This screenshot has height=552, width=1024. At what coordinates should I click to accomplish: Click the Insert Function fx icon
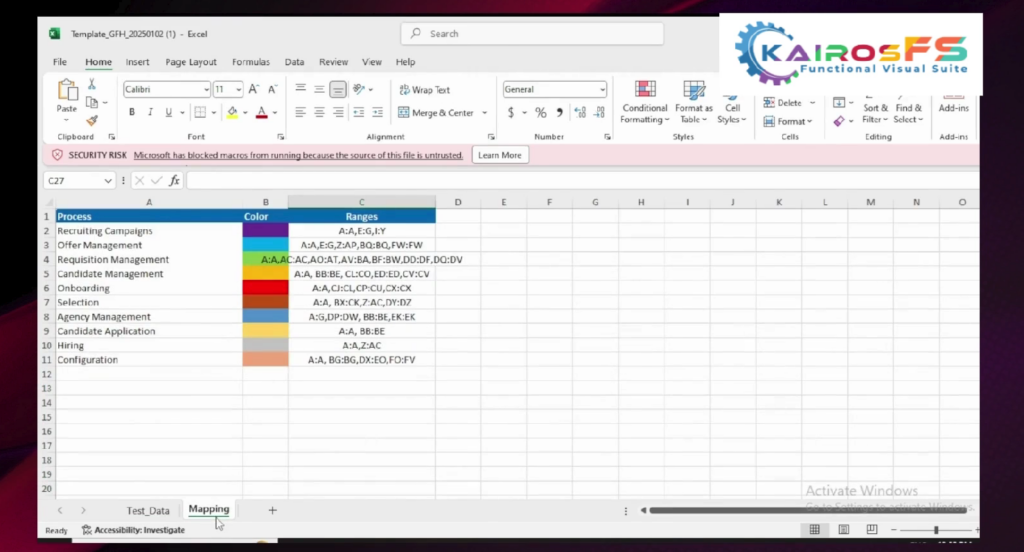point(174,181)
